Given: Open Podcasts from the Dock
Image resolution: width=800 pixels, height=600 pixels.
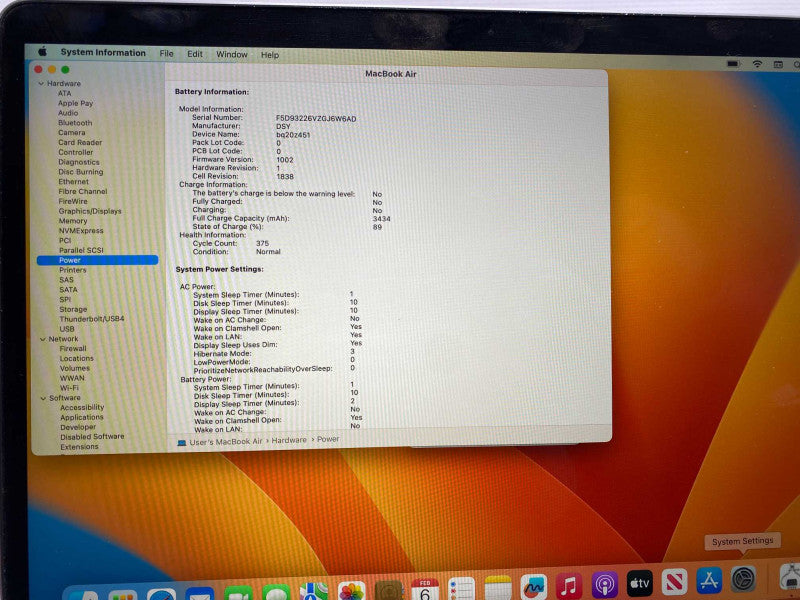Looking at the screenshot, I should click(605, 584).
